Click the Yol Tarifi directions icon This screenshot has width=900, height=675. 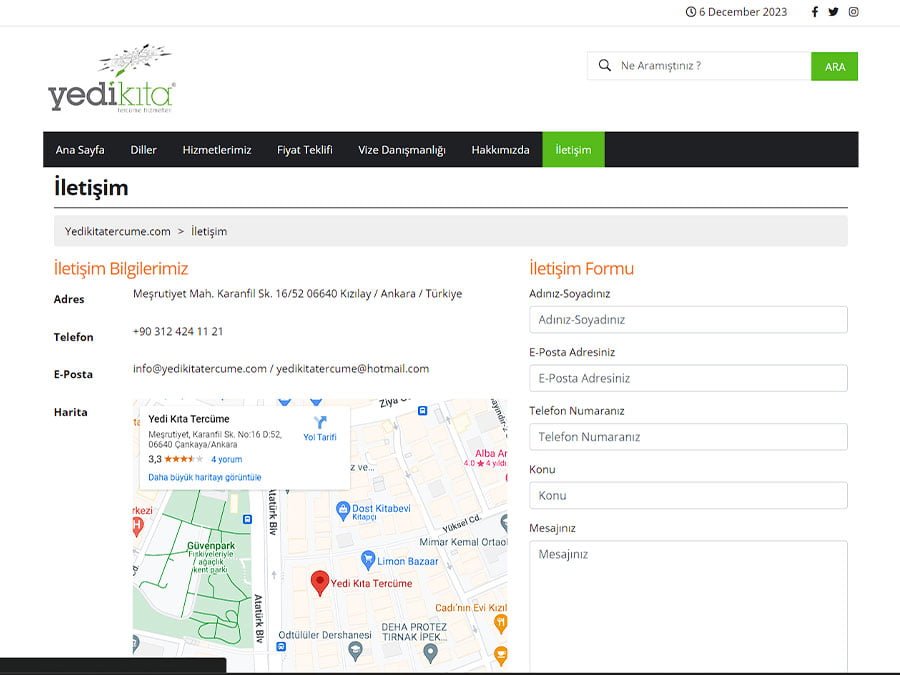[x=320, y=422]
